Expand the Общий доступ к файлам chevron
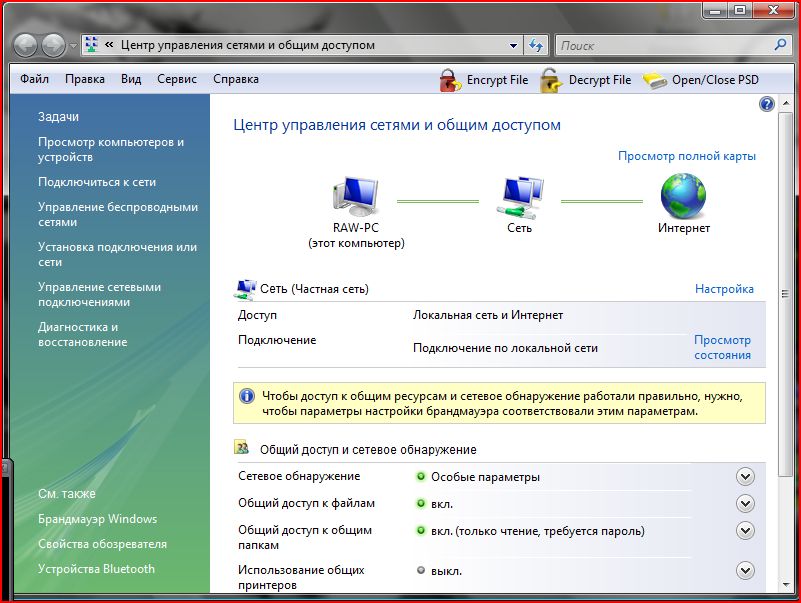Viewport: 801px width, 603px height. (745, 504)
